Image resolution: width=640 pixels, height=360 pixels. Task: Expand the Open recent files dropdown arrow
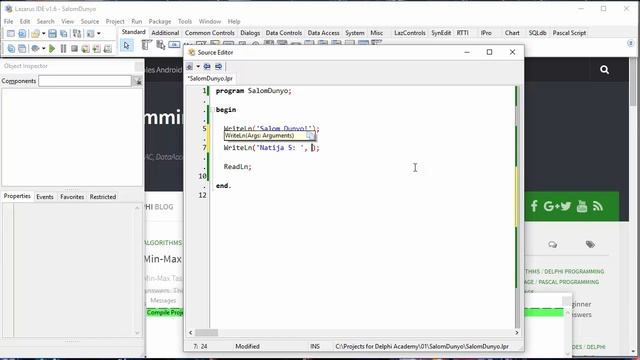click(43, 33)
